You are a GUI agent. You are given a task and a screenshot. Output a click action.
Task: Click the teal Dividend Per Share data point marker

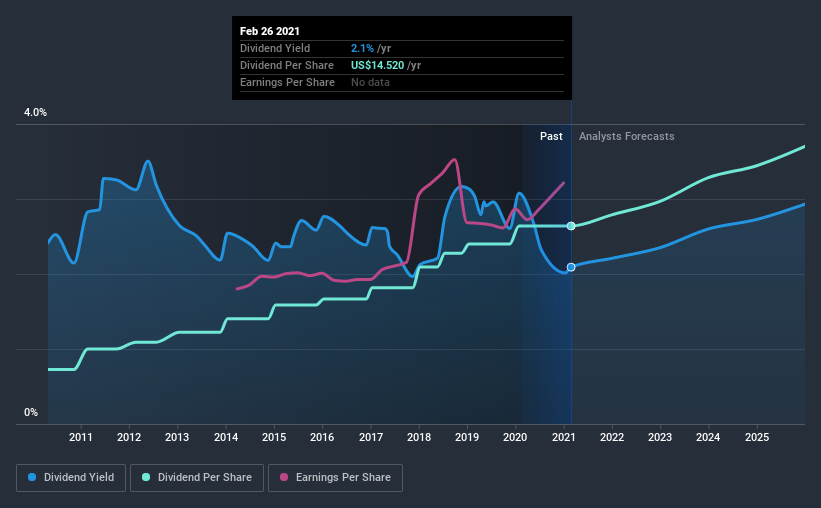pos(571,226)
